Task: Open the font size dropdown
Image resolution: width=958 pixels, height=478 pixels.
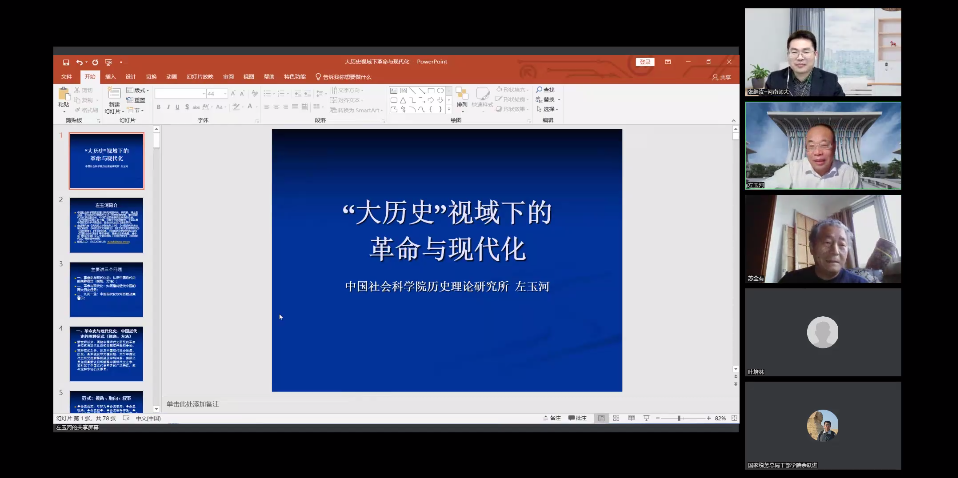Action: click(x=225, y=93)
